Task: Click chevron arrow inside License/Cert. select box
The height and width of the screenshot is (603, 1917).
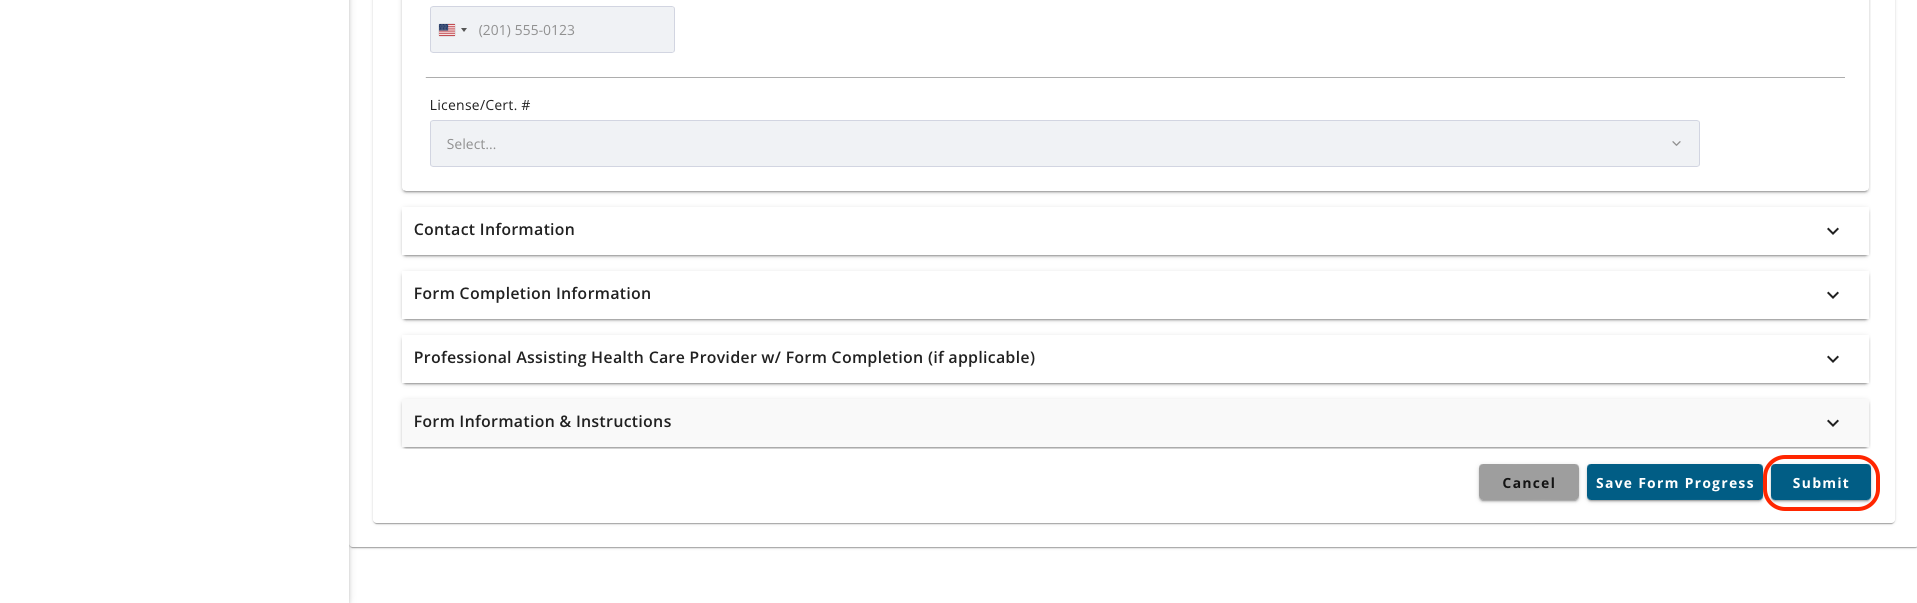Action: [x=1676, y=144]
